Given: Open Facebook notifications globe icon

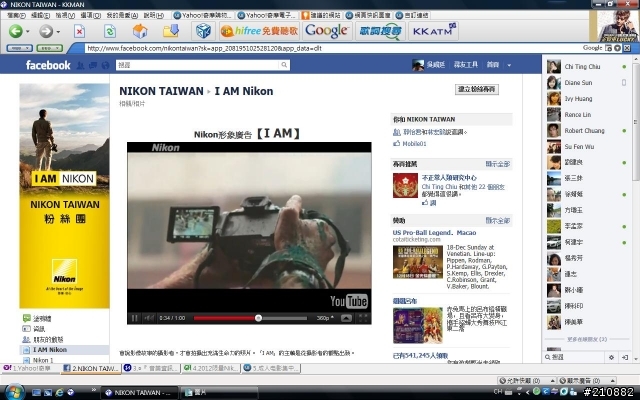Looking at the screenshot, I should pyautogui.click(x=106, y=65).
